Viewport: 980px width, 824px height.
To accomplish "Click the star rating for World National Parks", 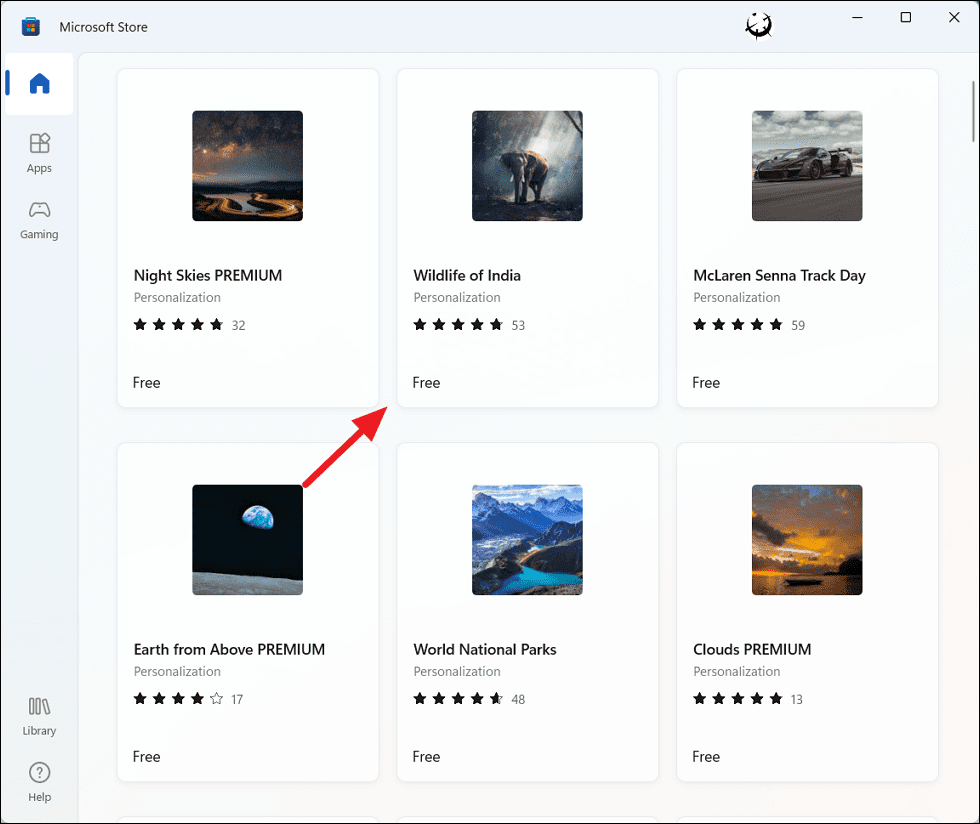I will click(x=458, y=698).
